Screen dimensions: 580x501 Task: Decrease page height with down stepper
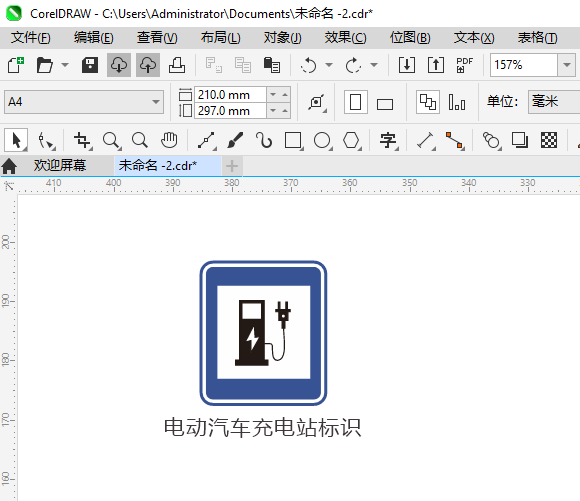tap(273, 111)
